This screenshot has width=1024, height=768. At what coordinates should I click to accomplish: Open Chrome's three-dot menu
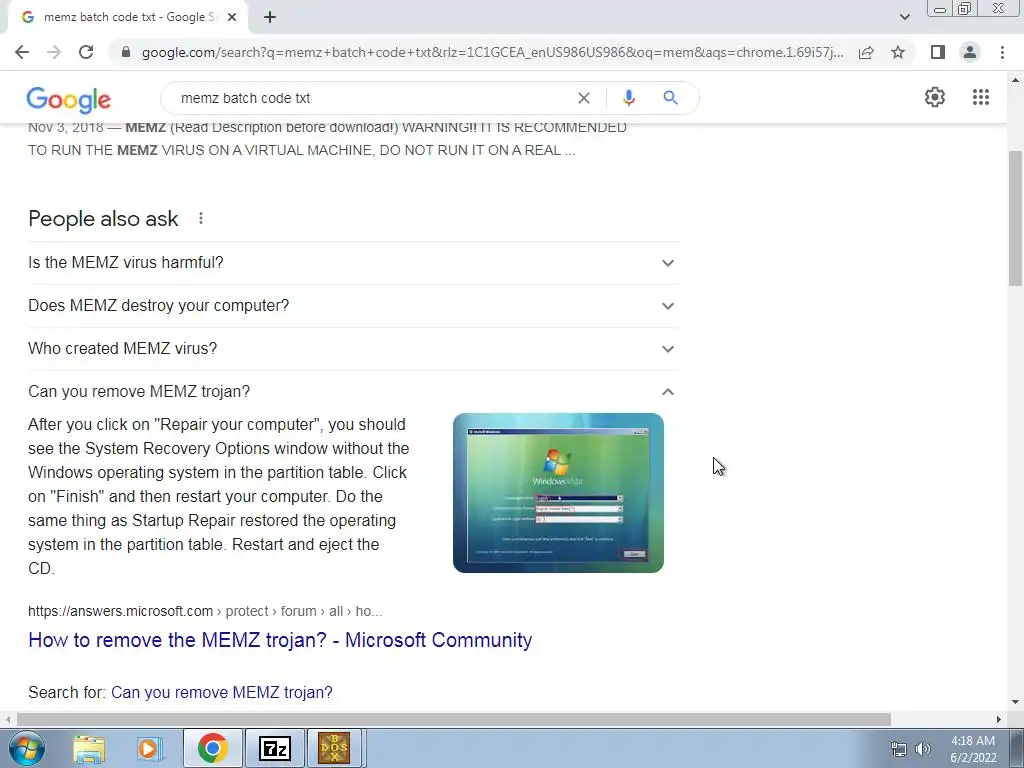coord(1002,52)
